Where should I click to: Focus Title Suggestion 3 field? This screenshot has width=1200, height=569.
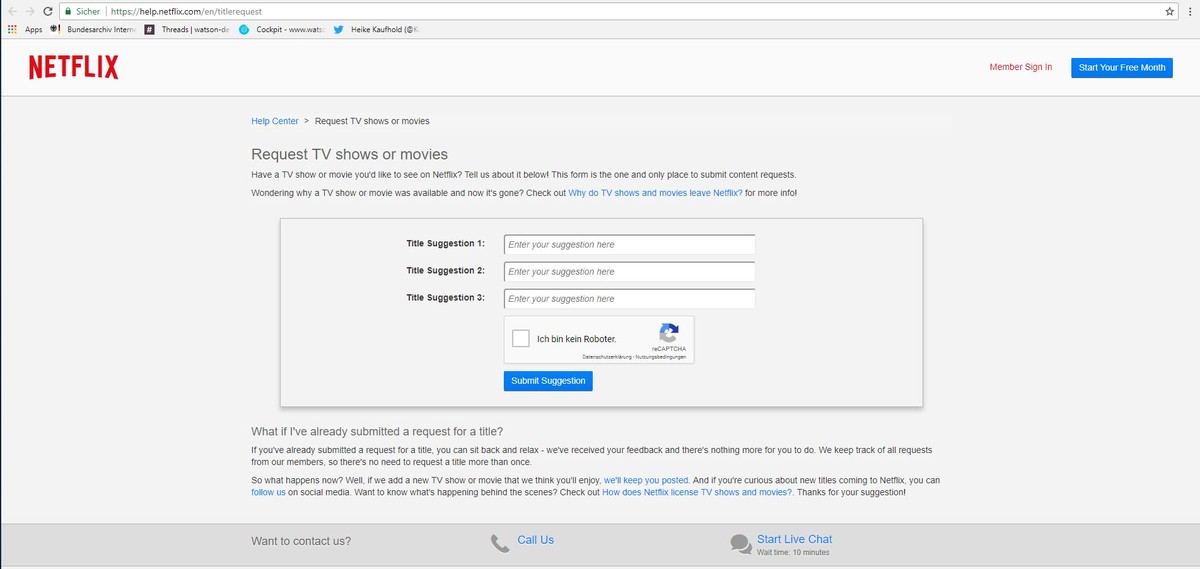[629, 299]
